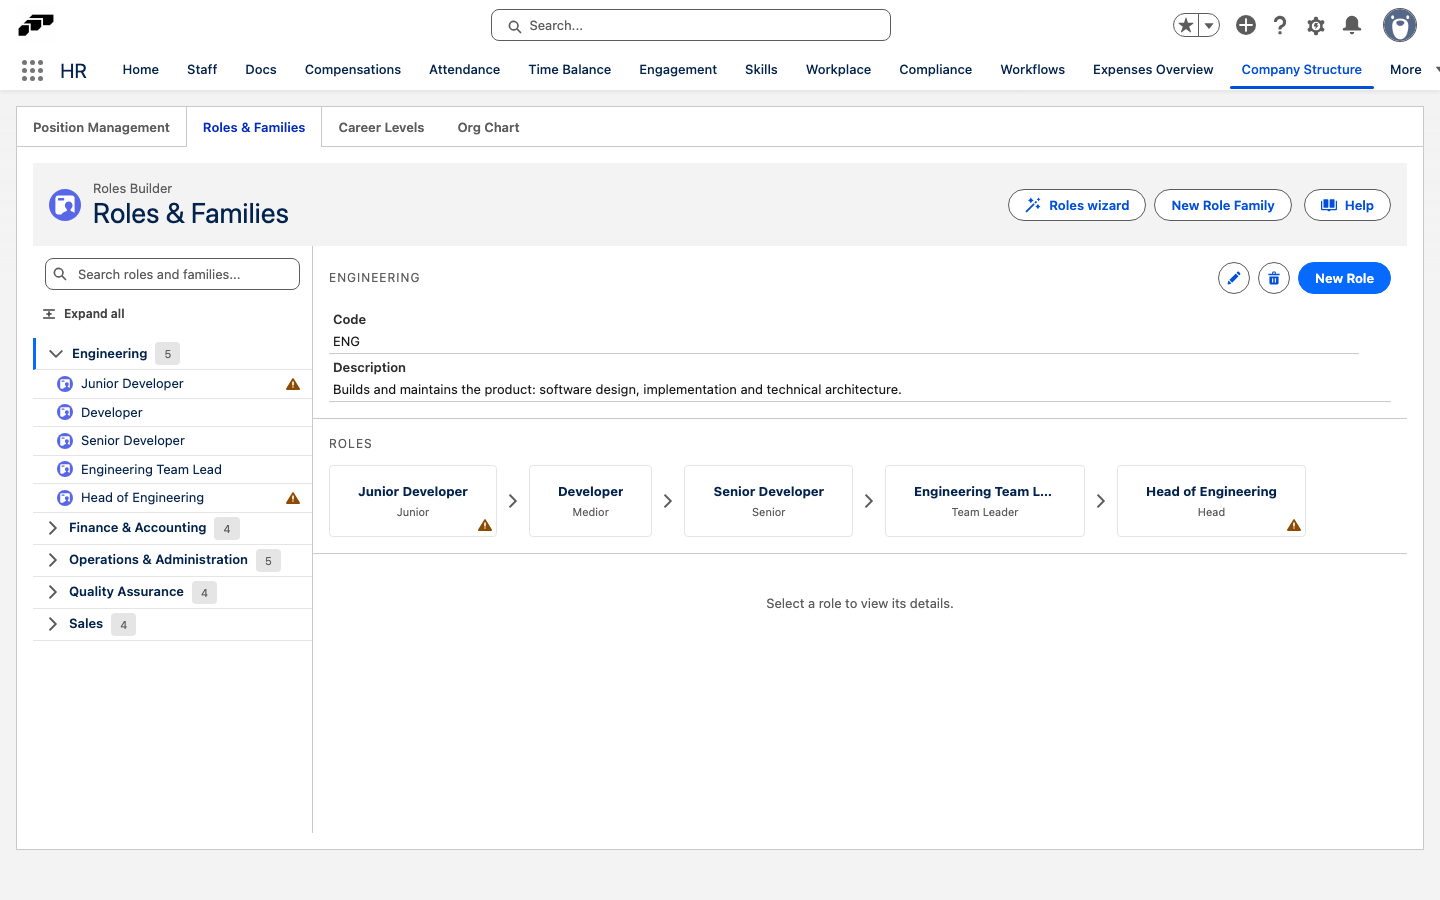Go to the Attendance nav item
Image resolution: width=1440 pixels, height=900 pixels.
(x=464, y=70)
